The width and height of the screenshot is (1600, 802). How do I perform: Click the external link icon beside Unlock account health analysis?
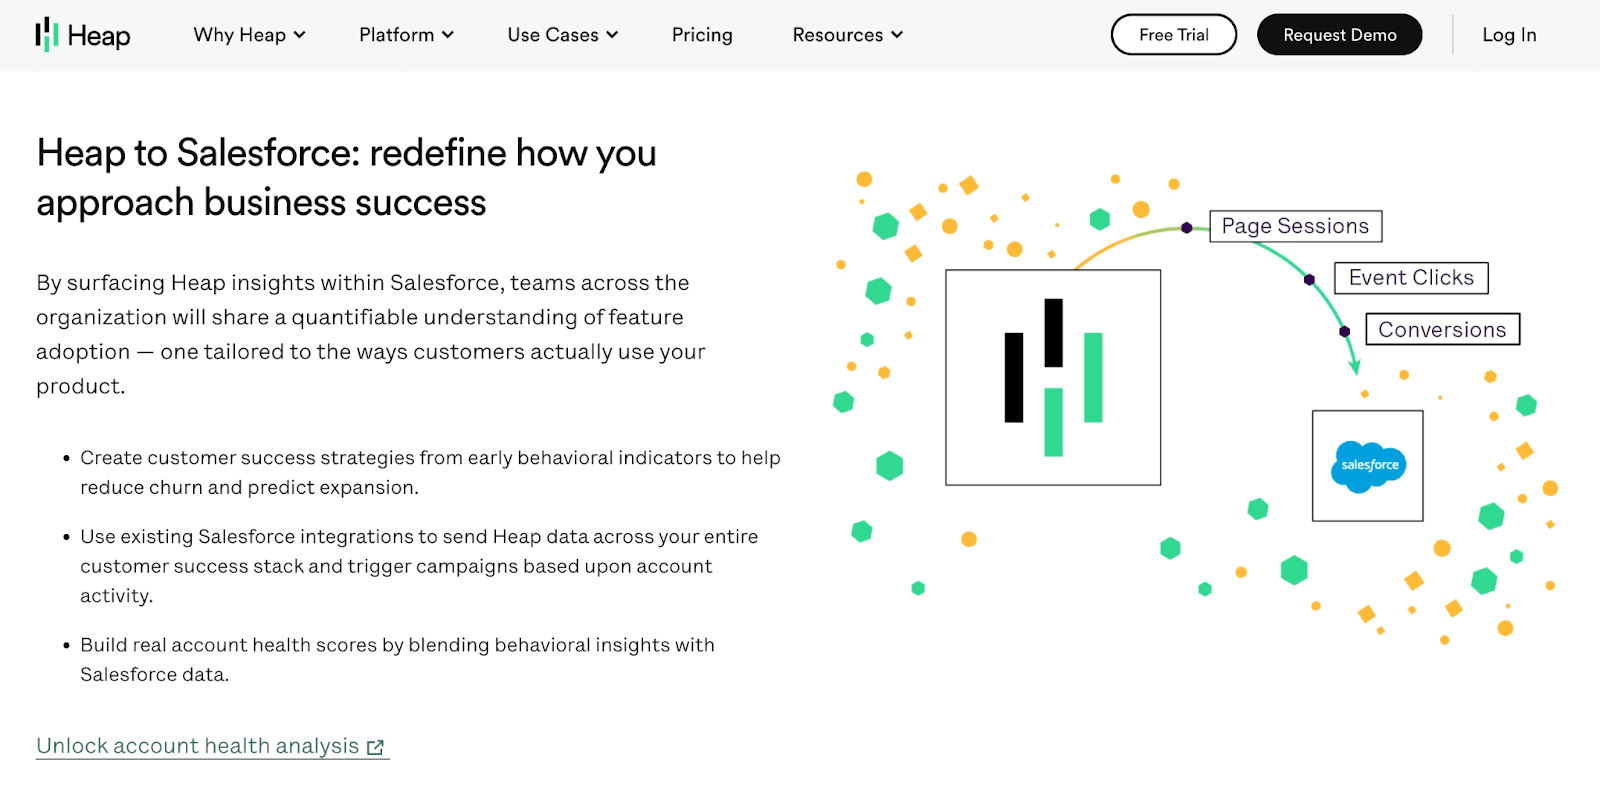click(375, 748)
